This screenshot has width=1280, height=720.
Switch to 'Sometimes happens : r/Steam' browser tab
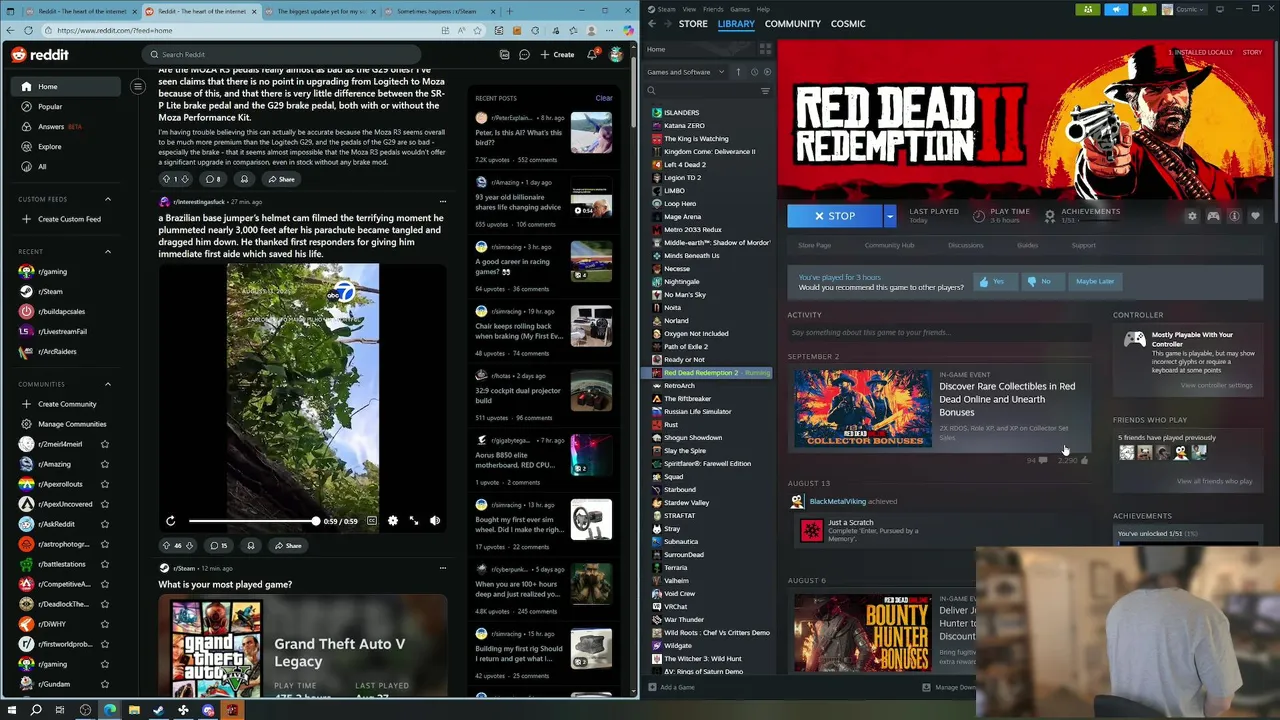(436, 11)
